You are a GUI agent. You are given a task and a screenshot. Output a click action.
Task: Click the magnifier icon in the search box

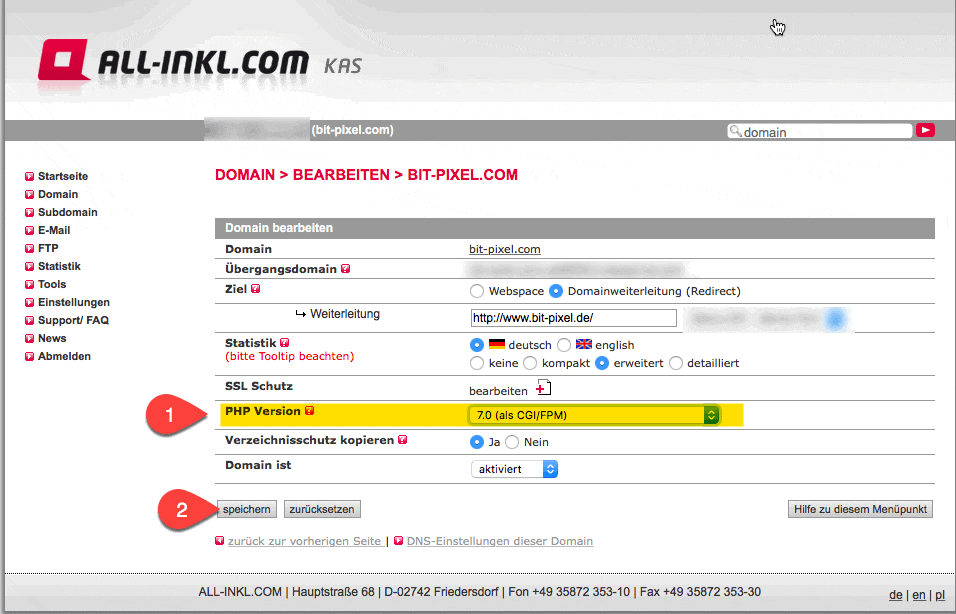[735, 131]
